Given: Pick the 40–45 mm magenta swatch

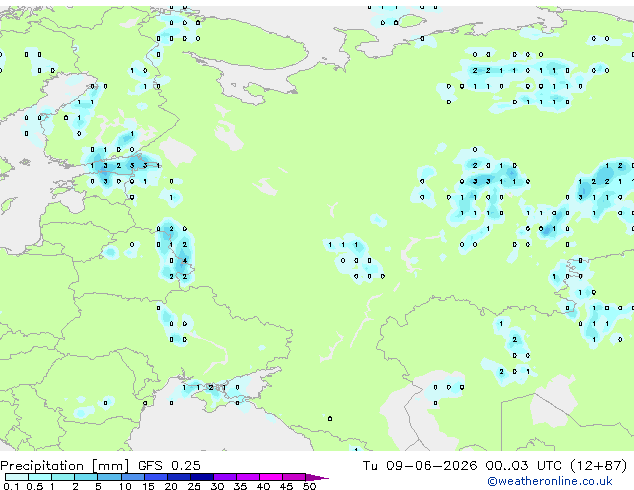Looking at the screenshot, I should [x=271, y=477].
